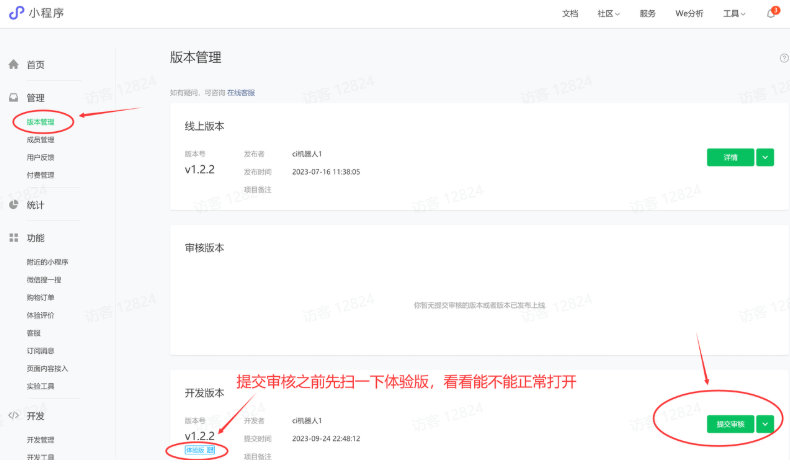Expand the 工具 dropdown menu
This screenshot has width=790, height=464.
734,14
